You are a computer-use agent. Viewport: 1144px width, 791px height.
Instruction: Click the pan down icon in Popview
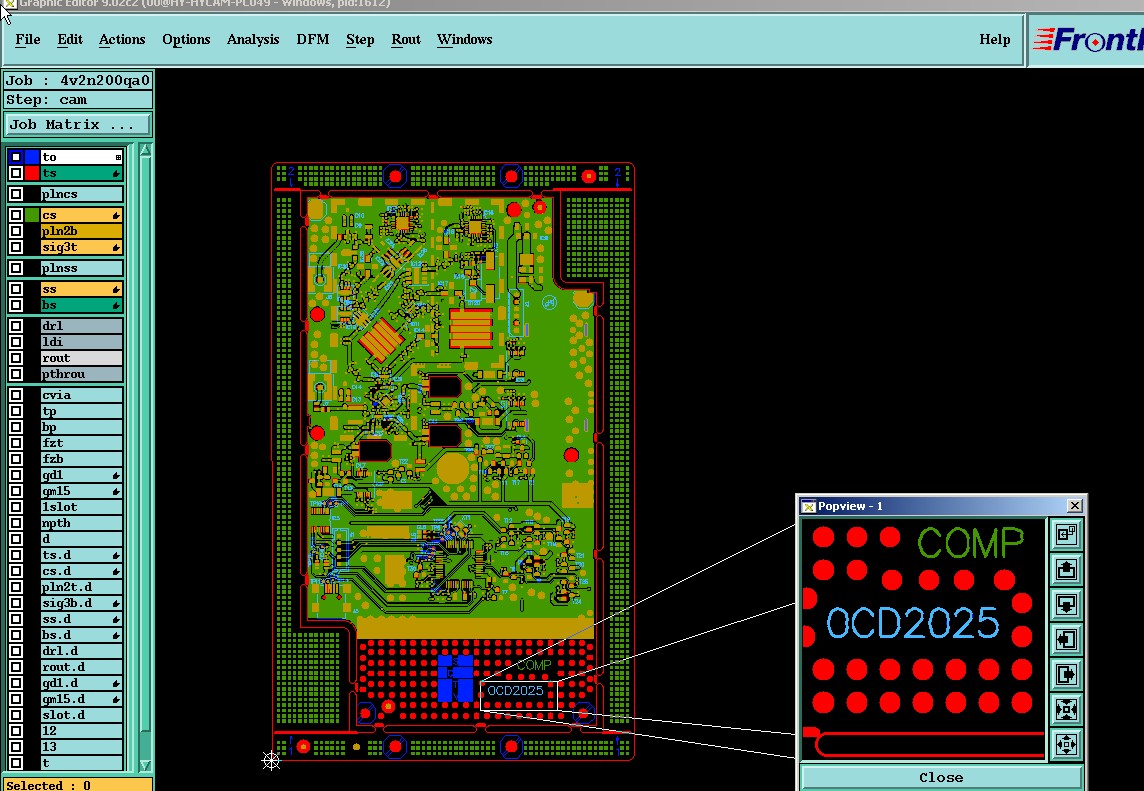[x=1066, y=604]
